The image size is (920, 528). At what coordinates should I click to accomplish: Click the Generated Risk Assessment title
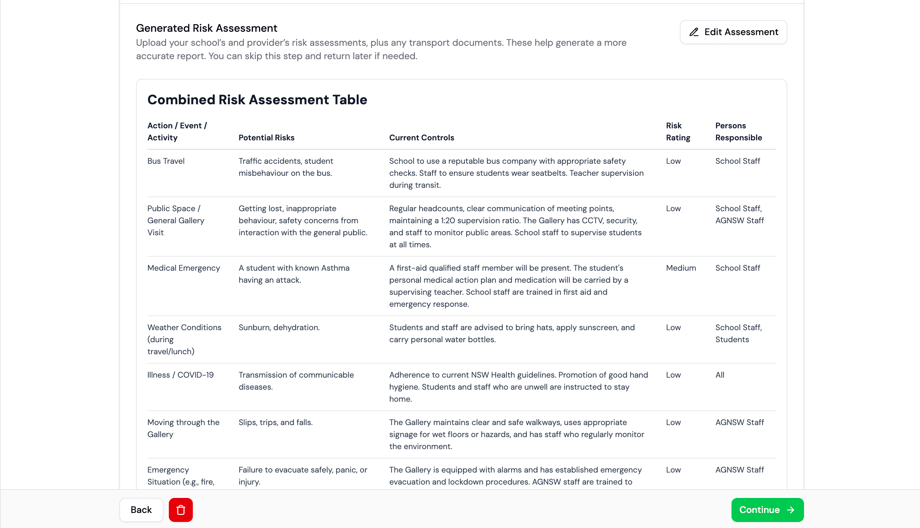(206, 28)
